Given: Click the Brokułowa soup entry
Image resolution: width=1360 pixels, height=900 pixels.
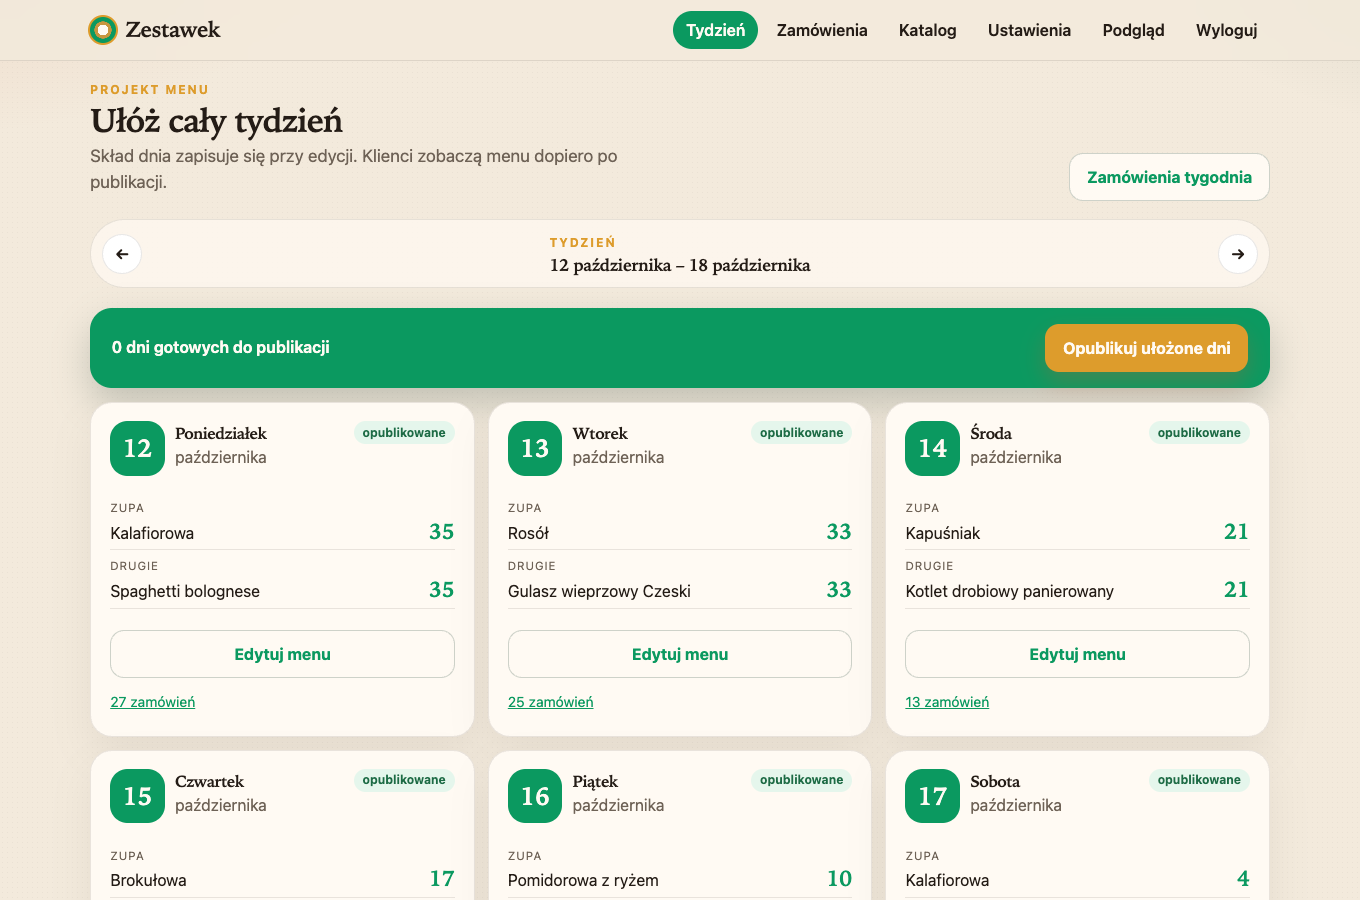Looking at the screenshot, I should (x=148, y=880).
